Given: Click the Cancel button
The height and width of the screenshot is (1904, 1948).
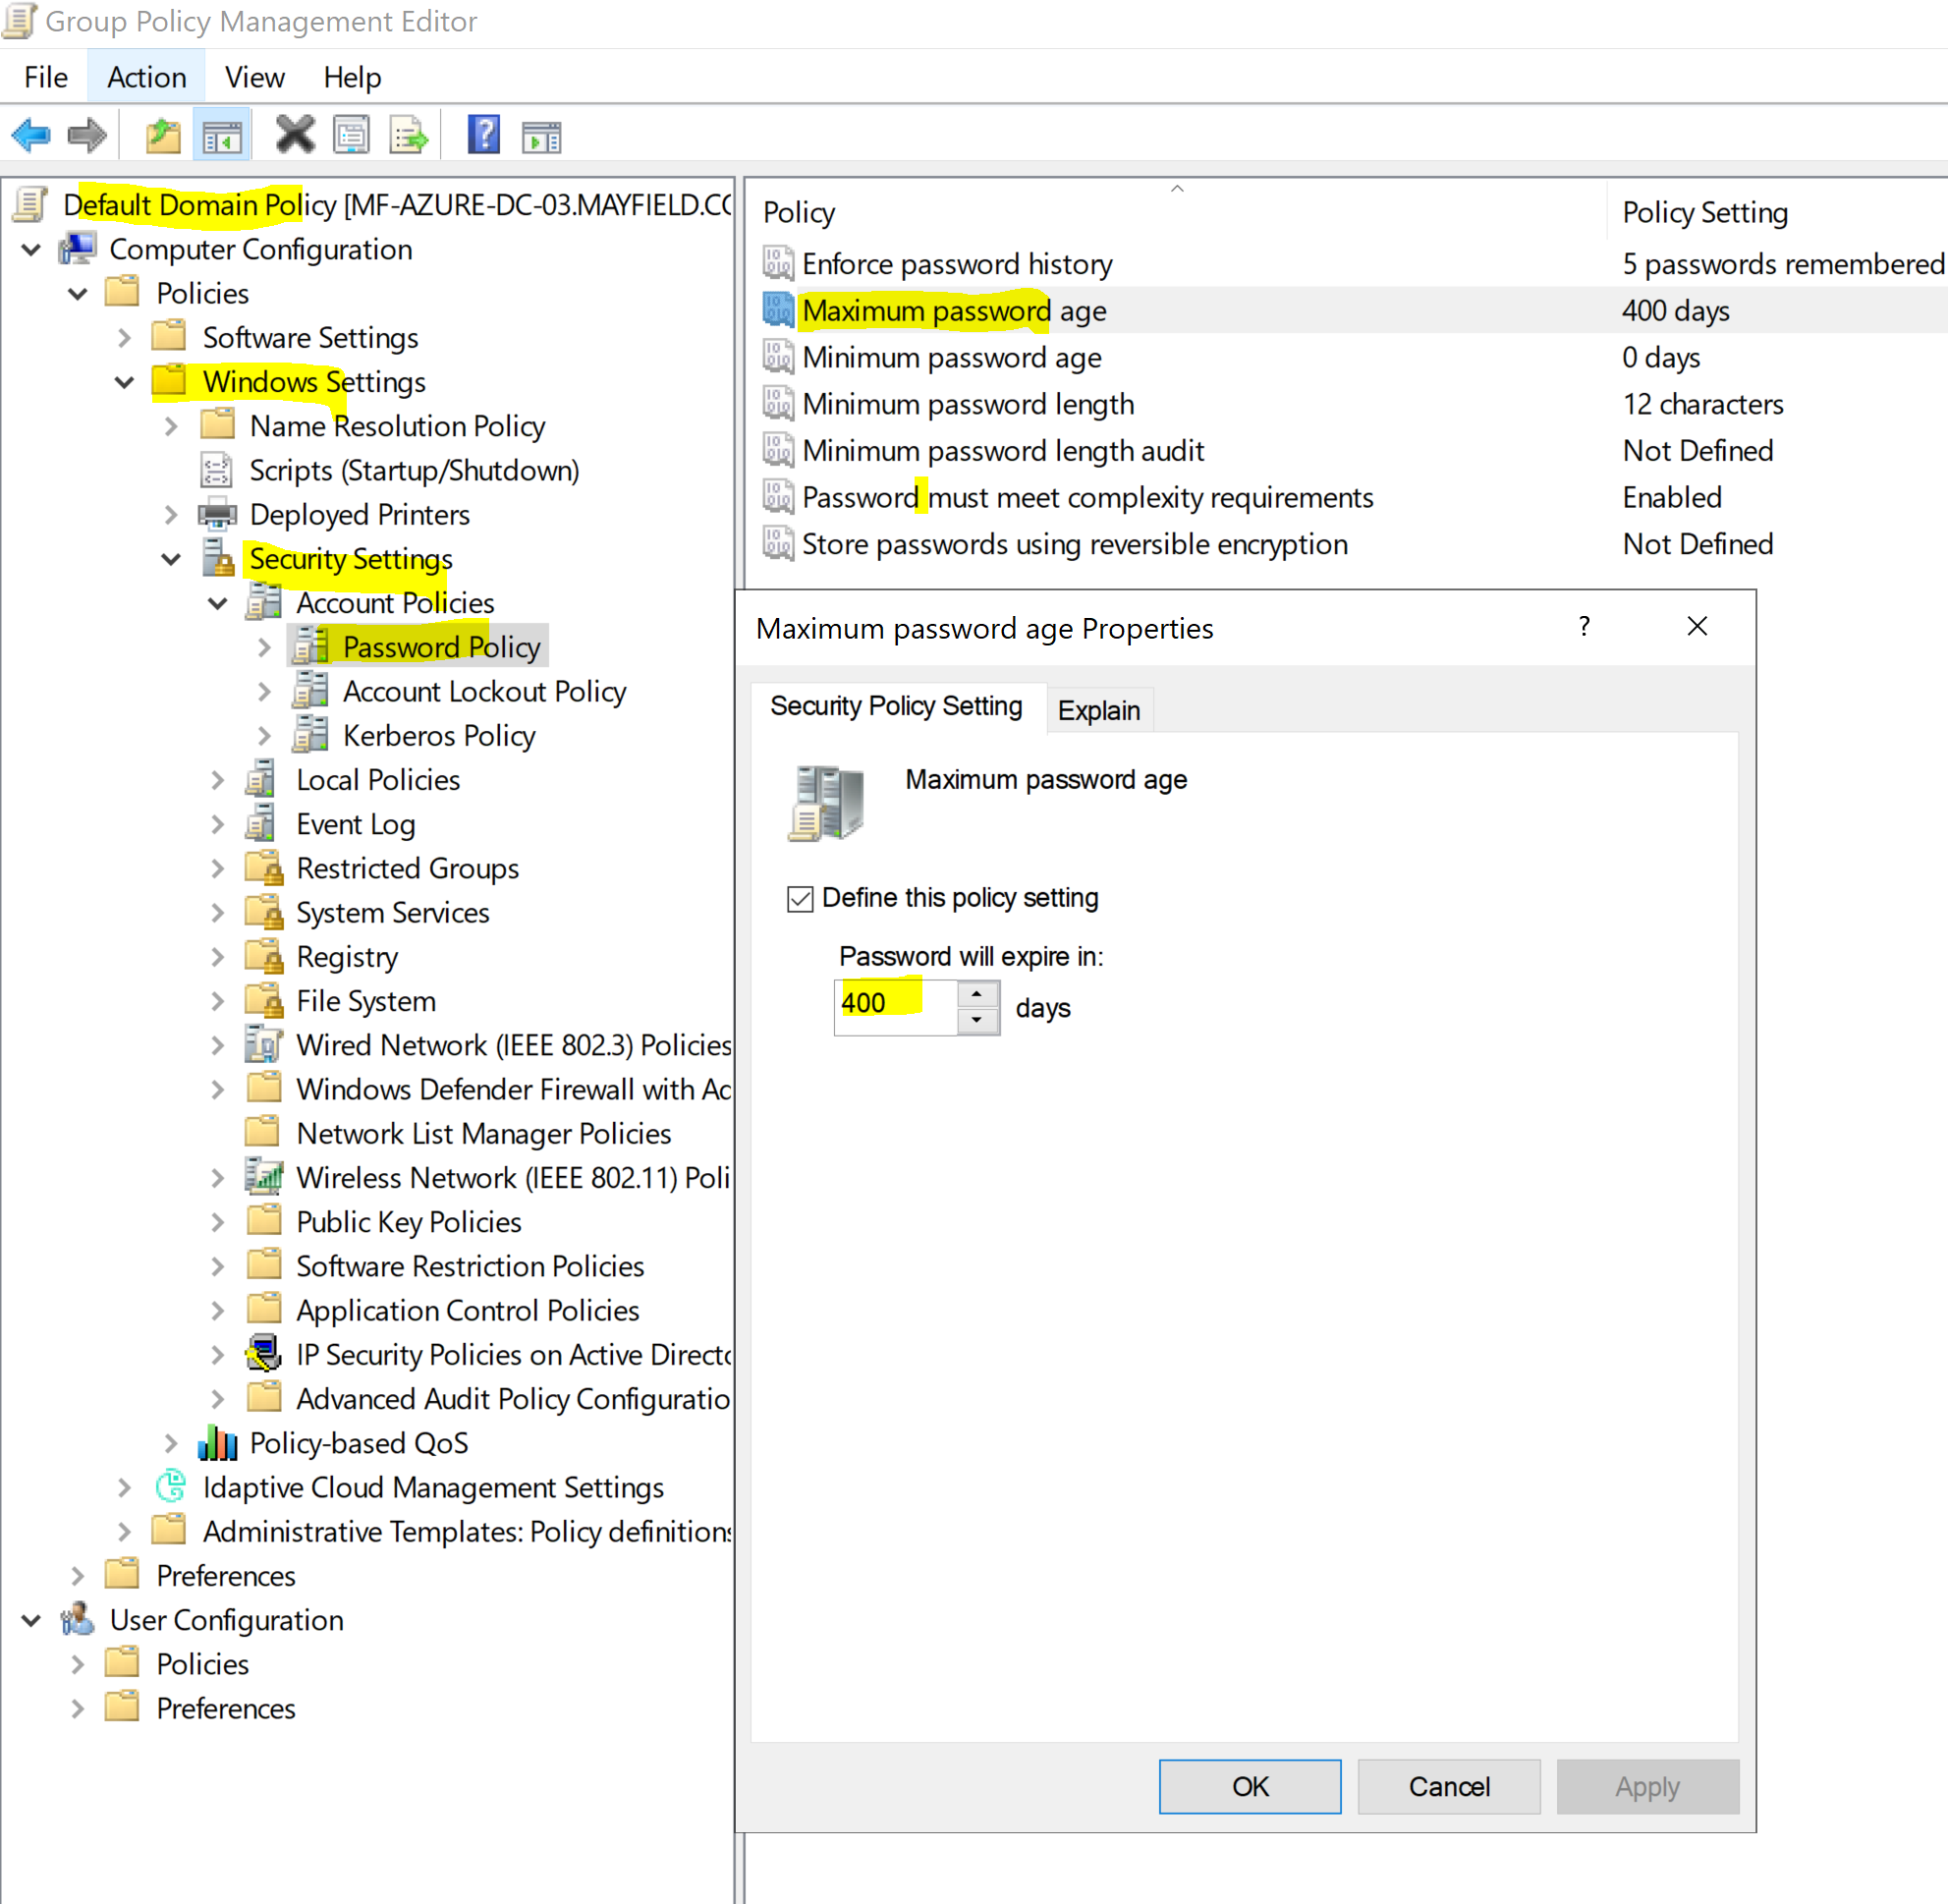Looking at the screenshot, I should click(1448, 1786).
